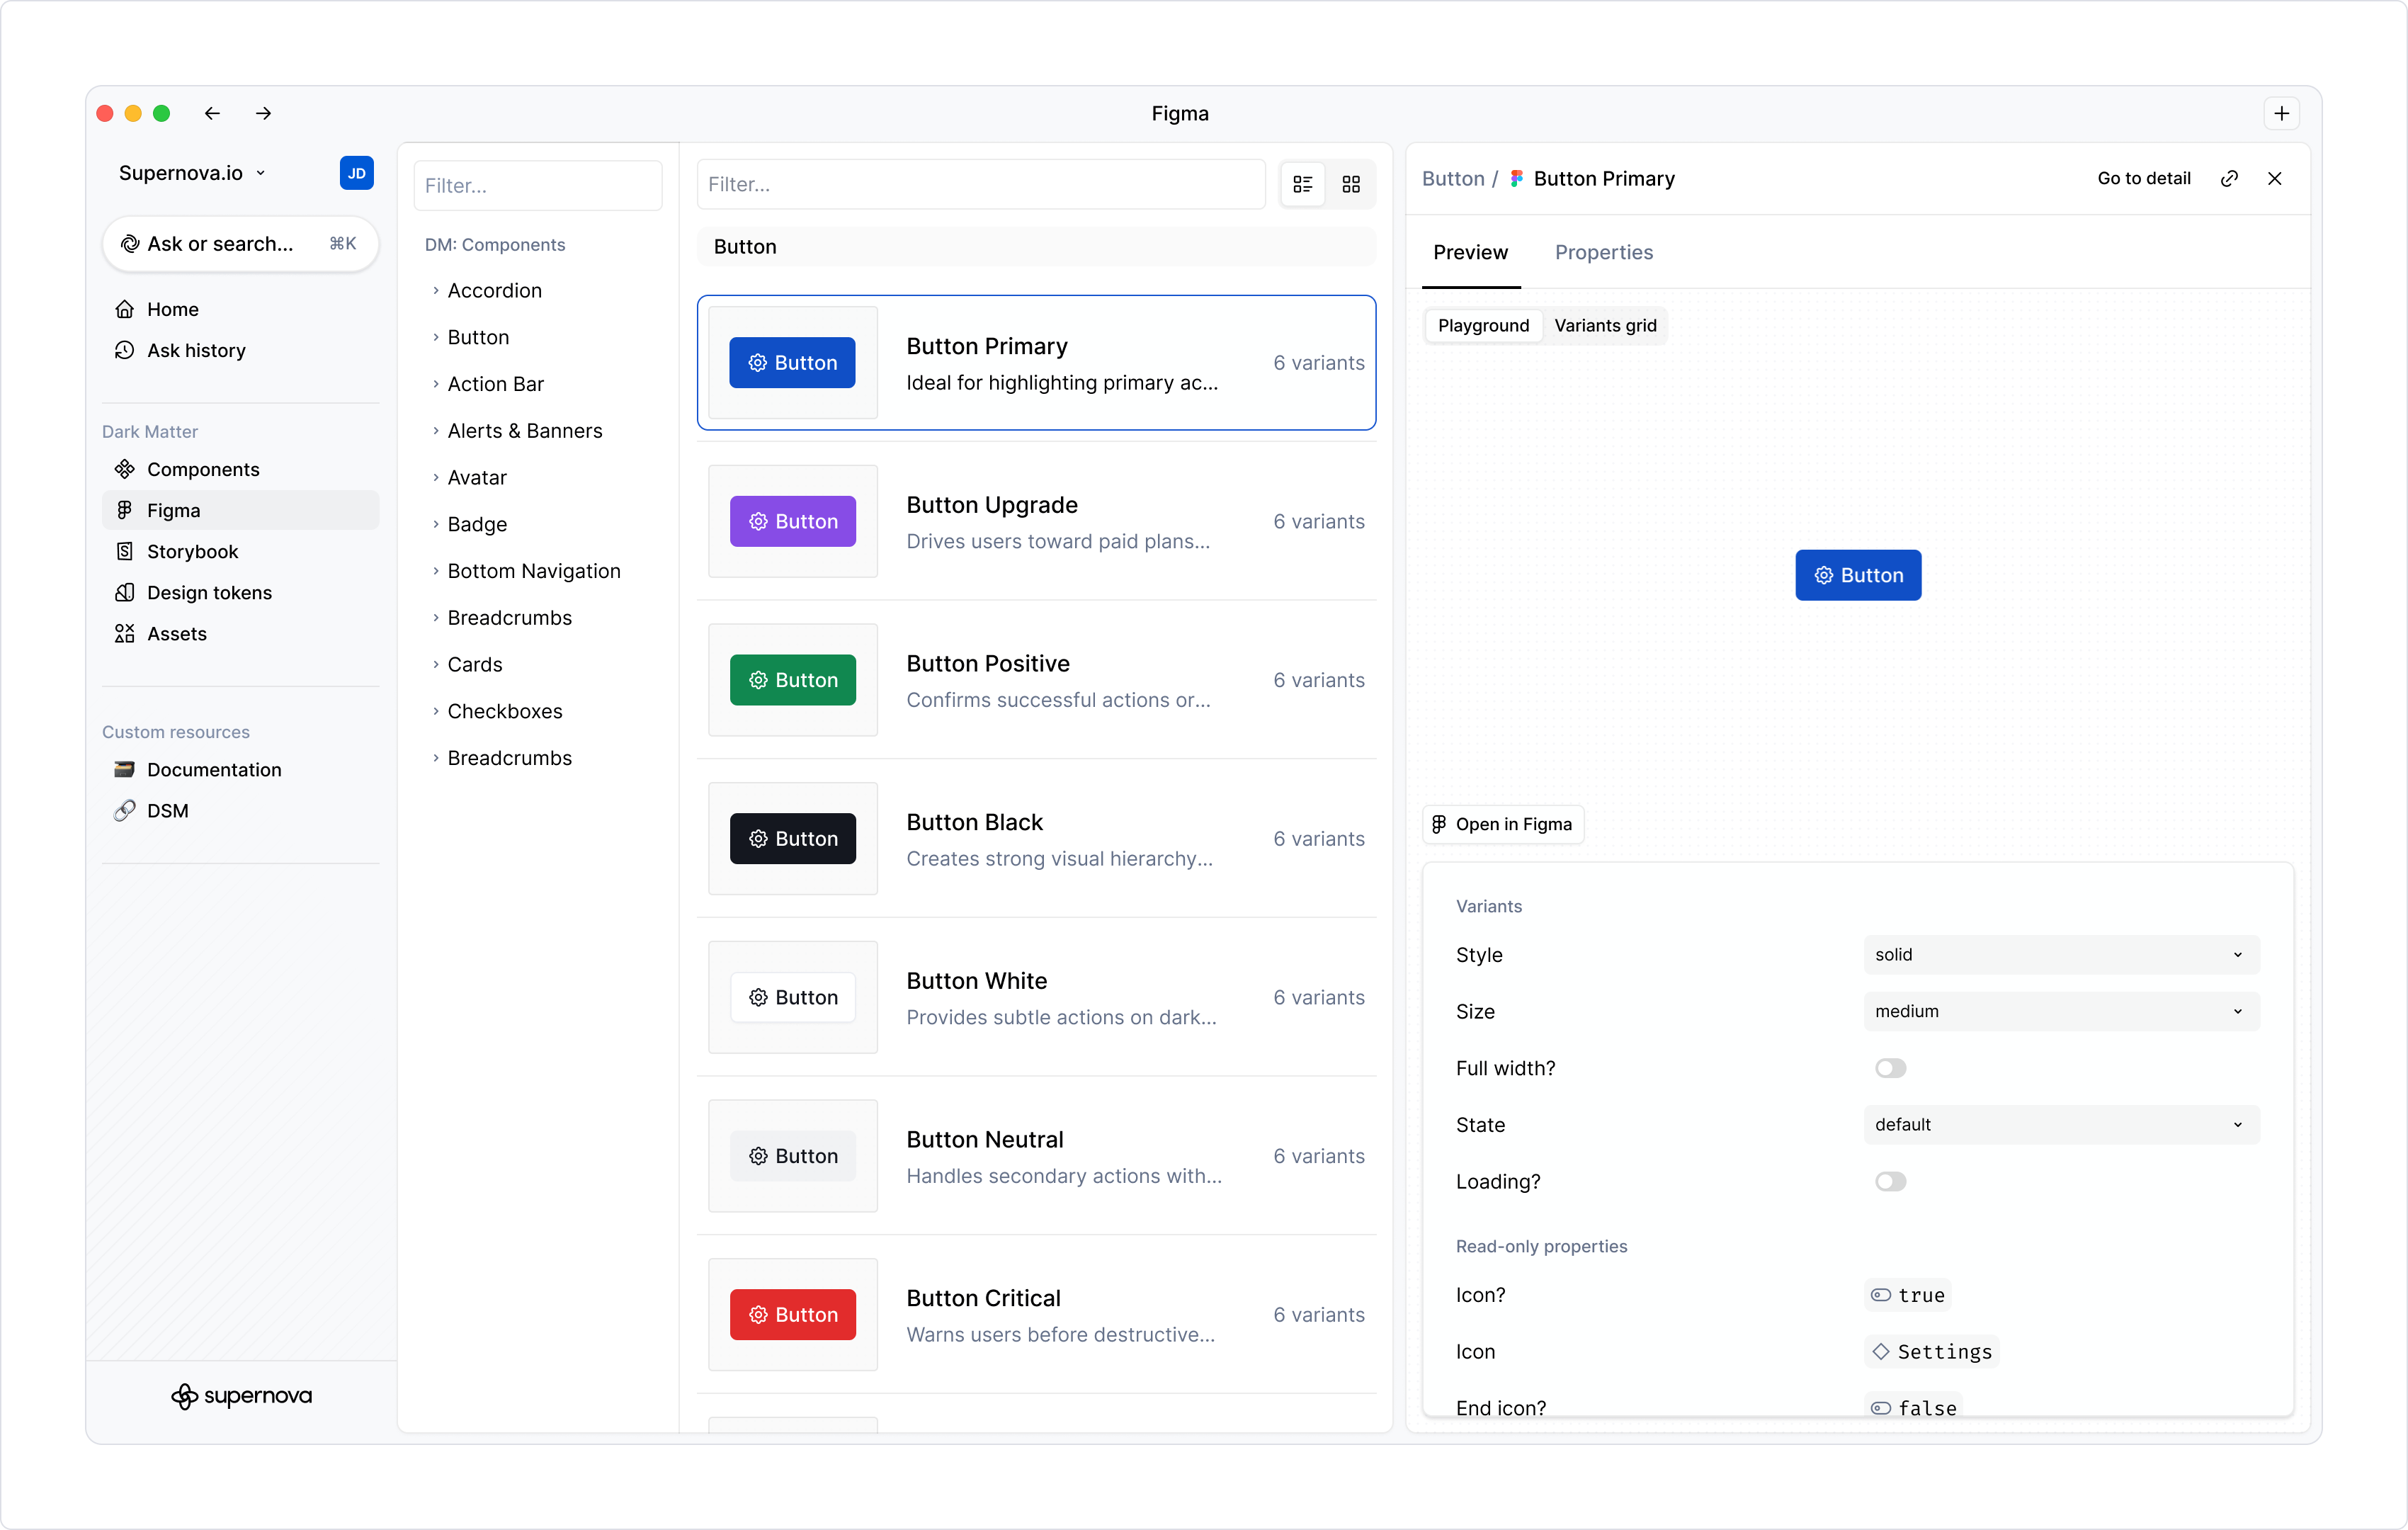This screenshot has height=1530, width=2408.
Task: Open the Assets section
Action: [x=176, y=633]
